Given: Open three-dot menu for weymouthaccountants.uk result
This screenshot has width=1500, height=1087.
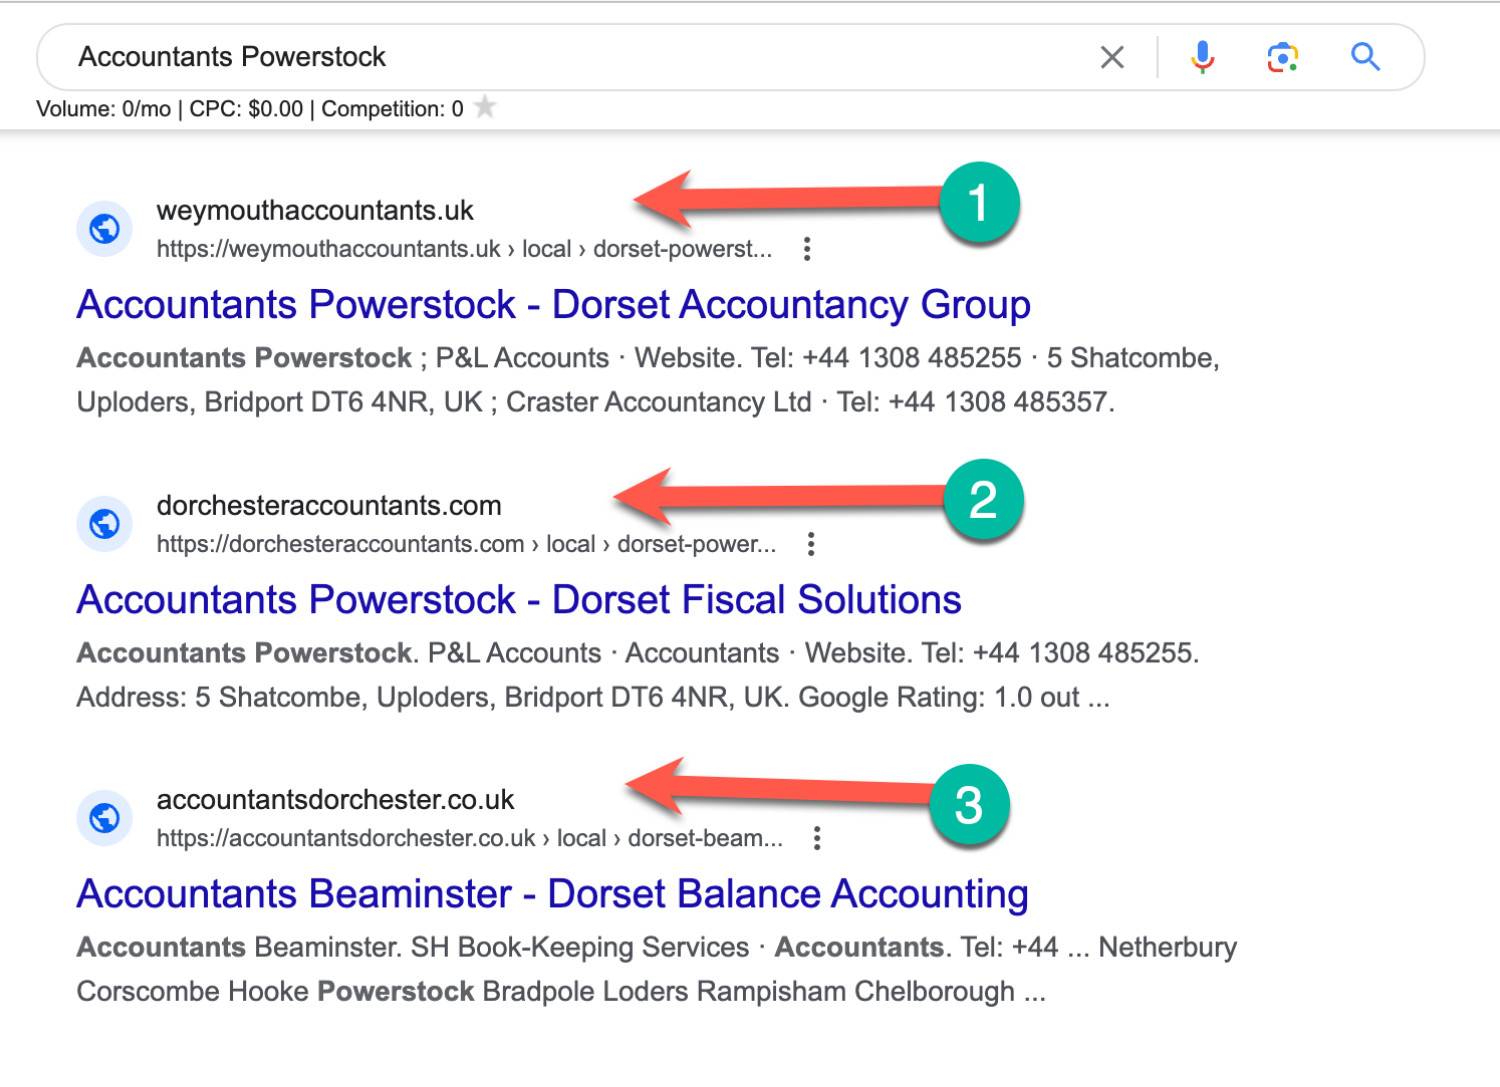Looking at the screenshot, I should pos(807,249).
